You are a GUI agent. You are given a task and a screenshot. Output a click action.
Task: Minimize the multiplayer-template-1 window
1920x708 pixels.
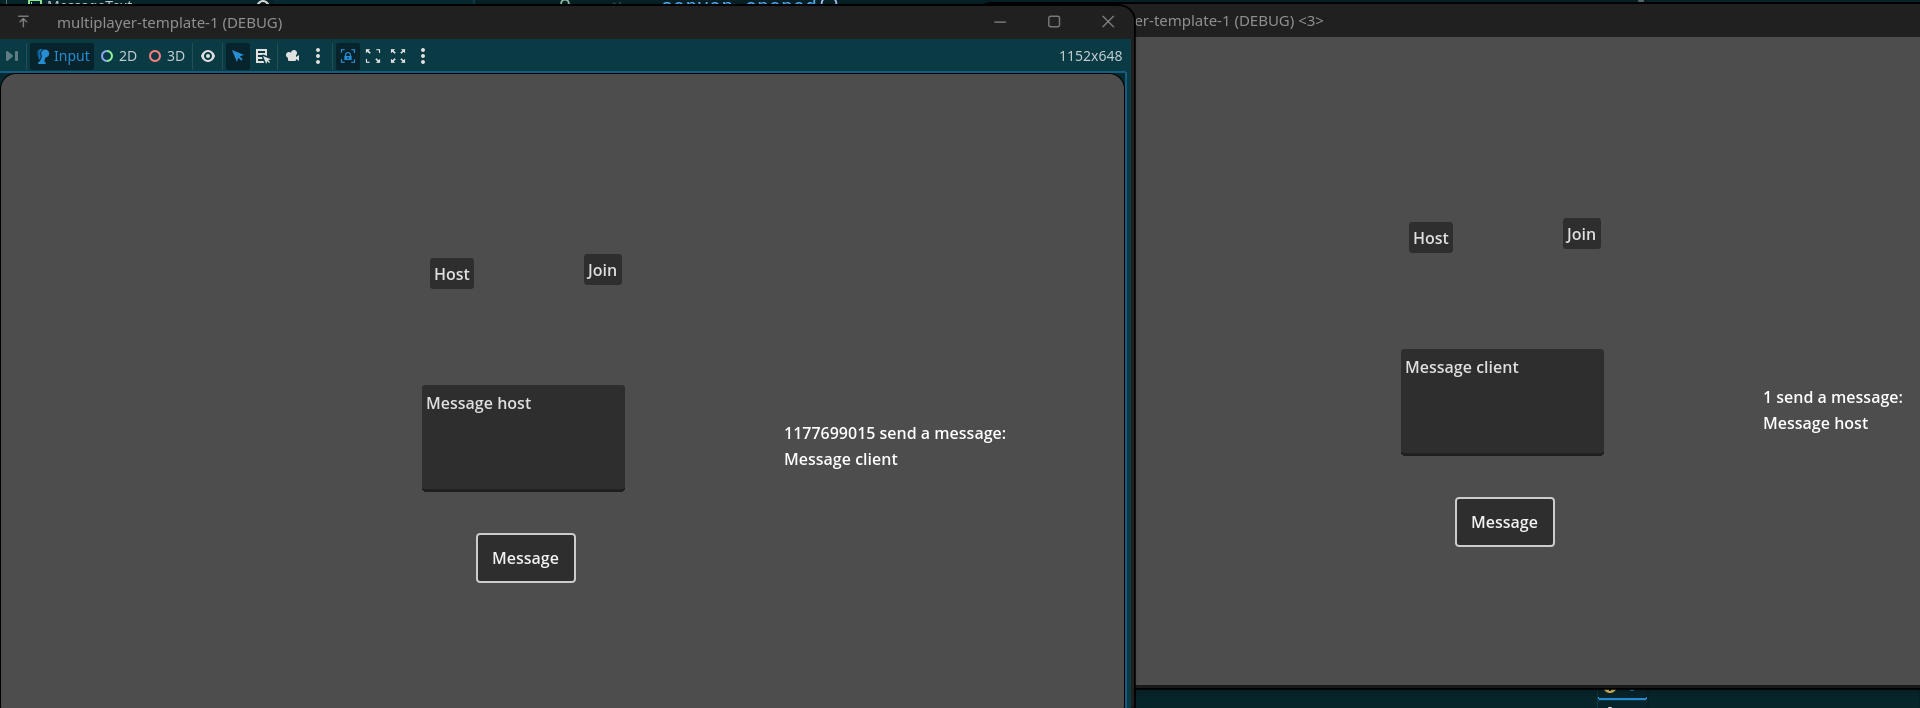[x=1000, y=21]
